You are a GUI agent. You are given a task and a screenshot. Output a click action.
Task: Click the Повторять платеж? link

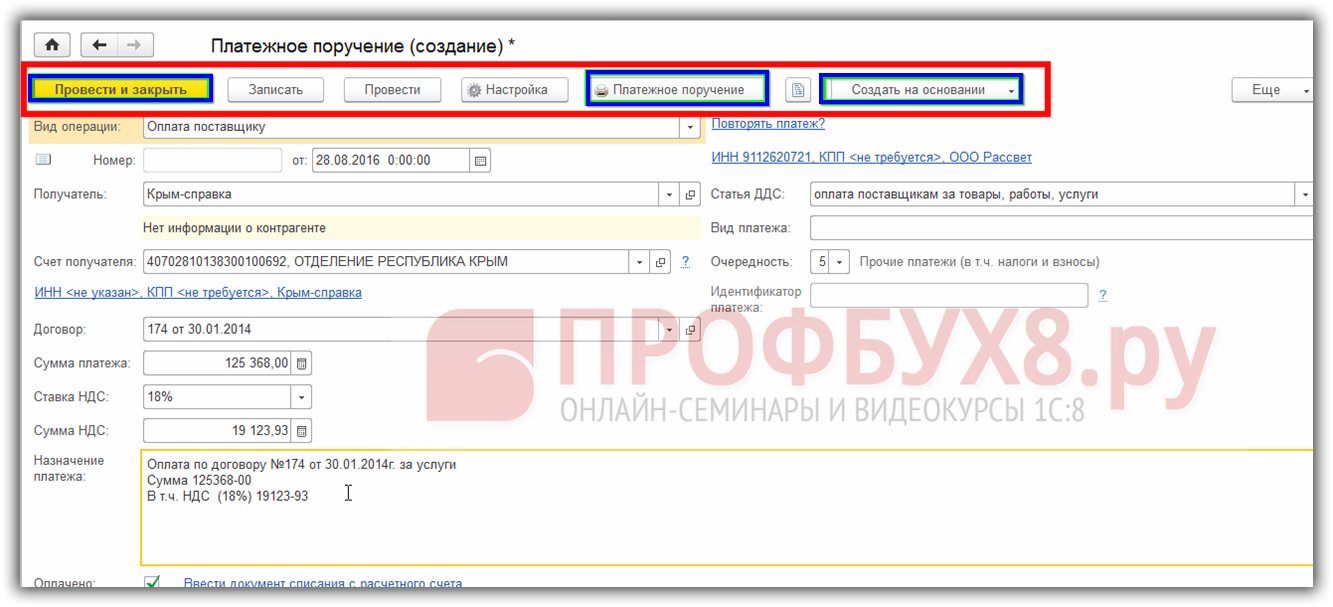pos(768,124)
